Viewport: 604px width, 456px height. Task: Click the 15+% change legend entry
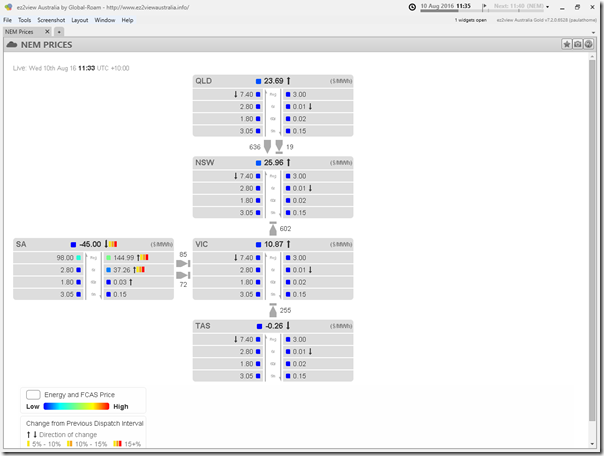pos(127,444)
